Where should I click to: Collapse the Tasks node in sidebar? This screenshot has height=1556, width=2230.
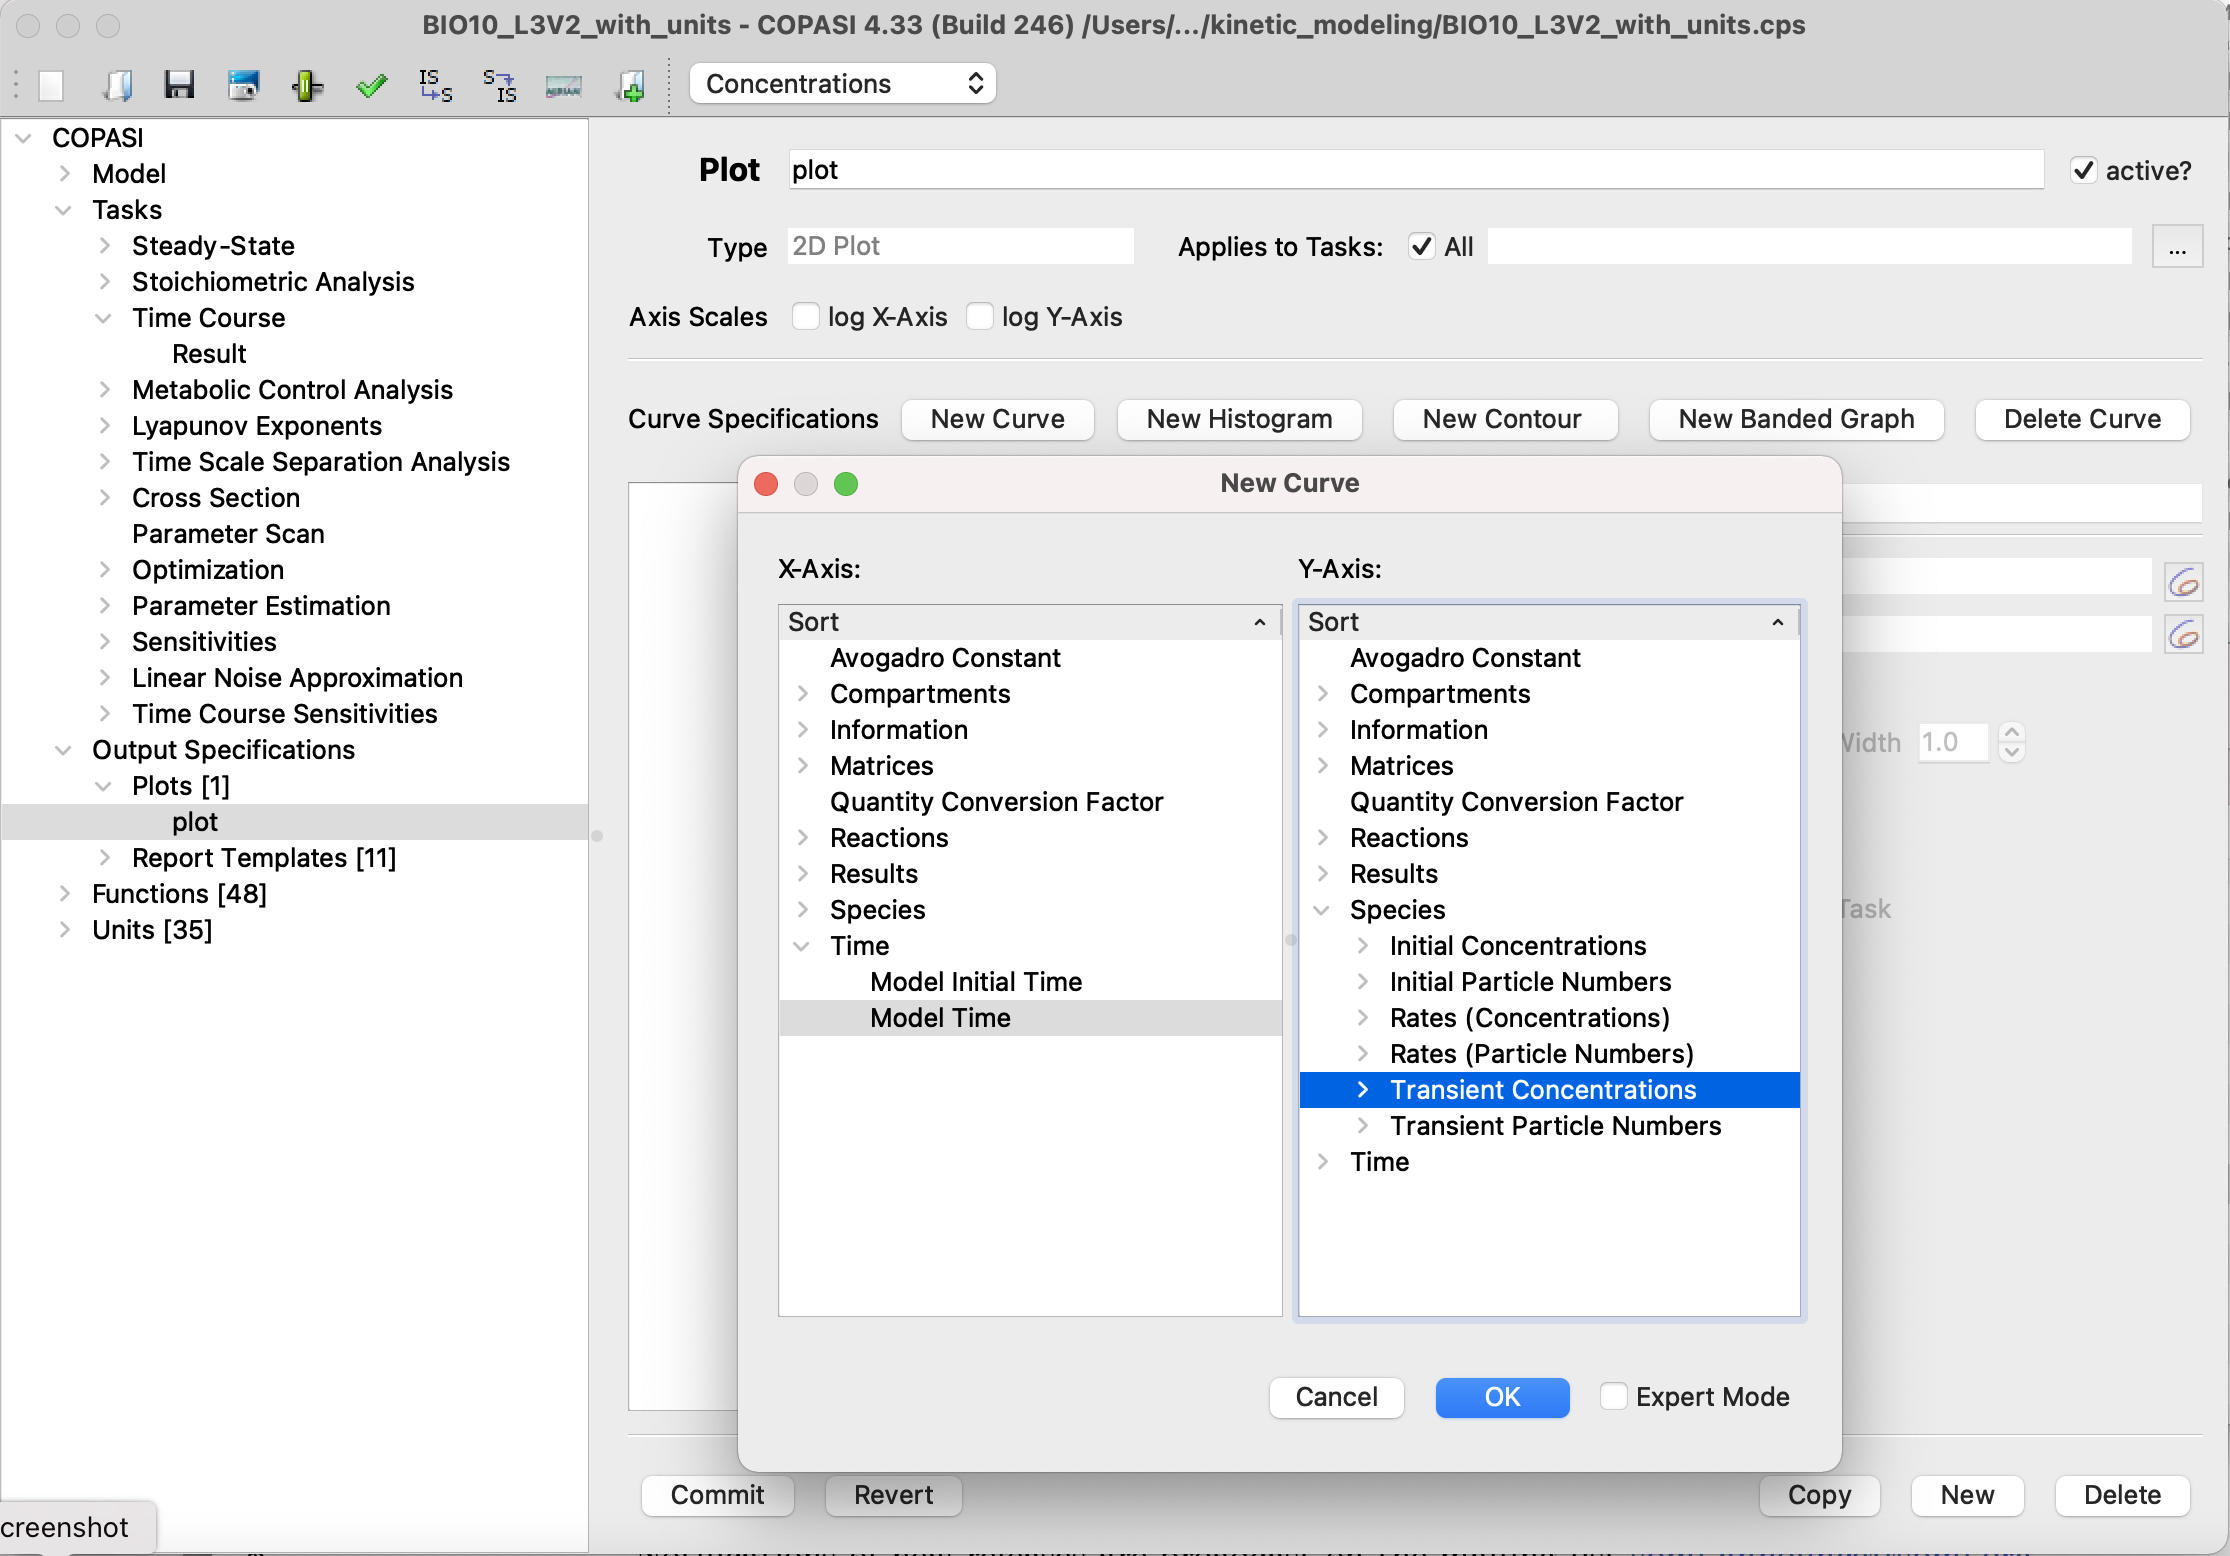64,210
